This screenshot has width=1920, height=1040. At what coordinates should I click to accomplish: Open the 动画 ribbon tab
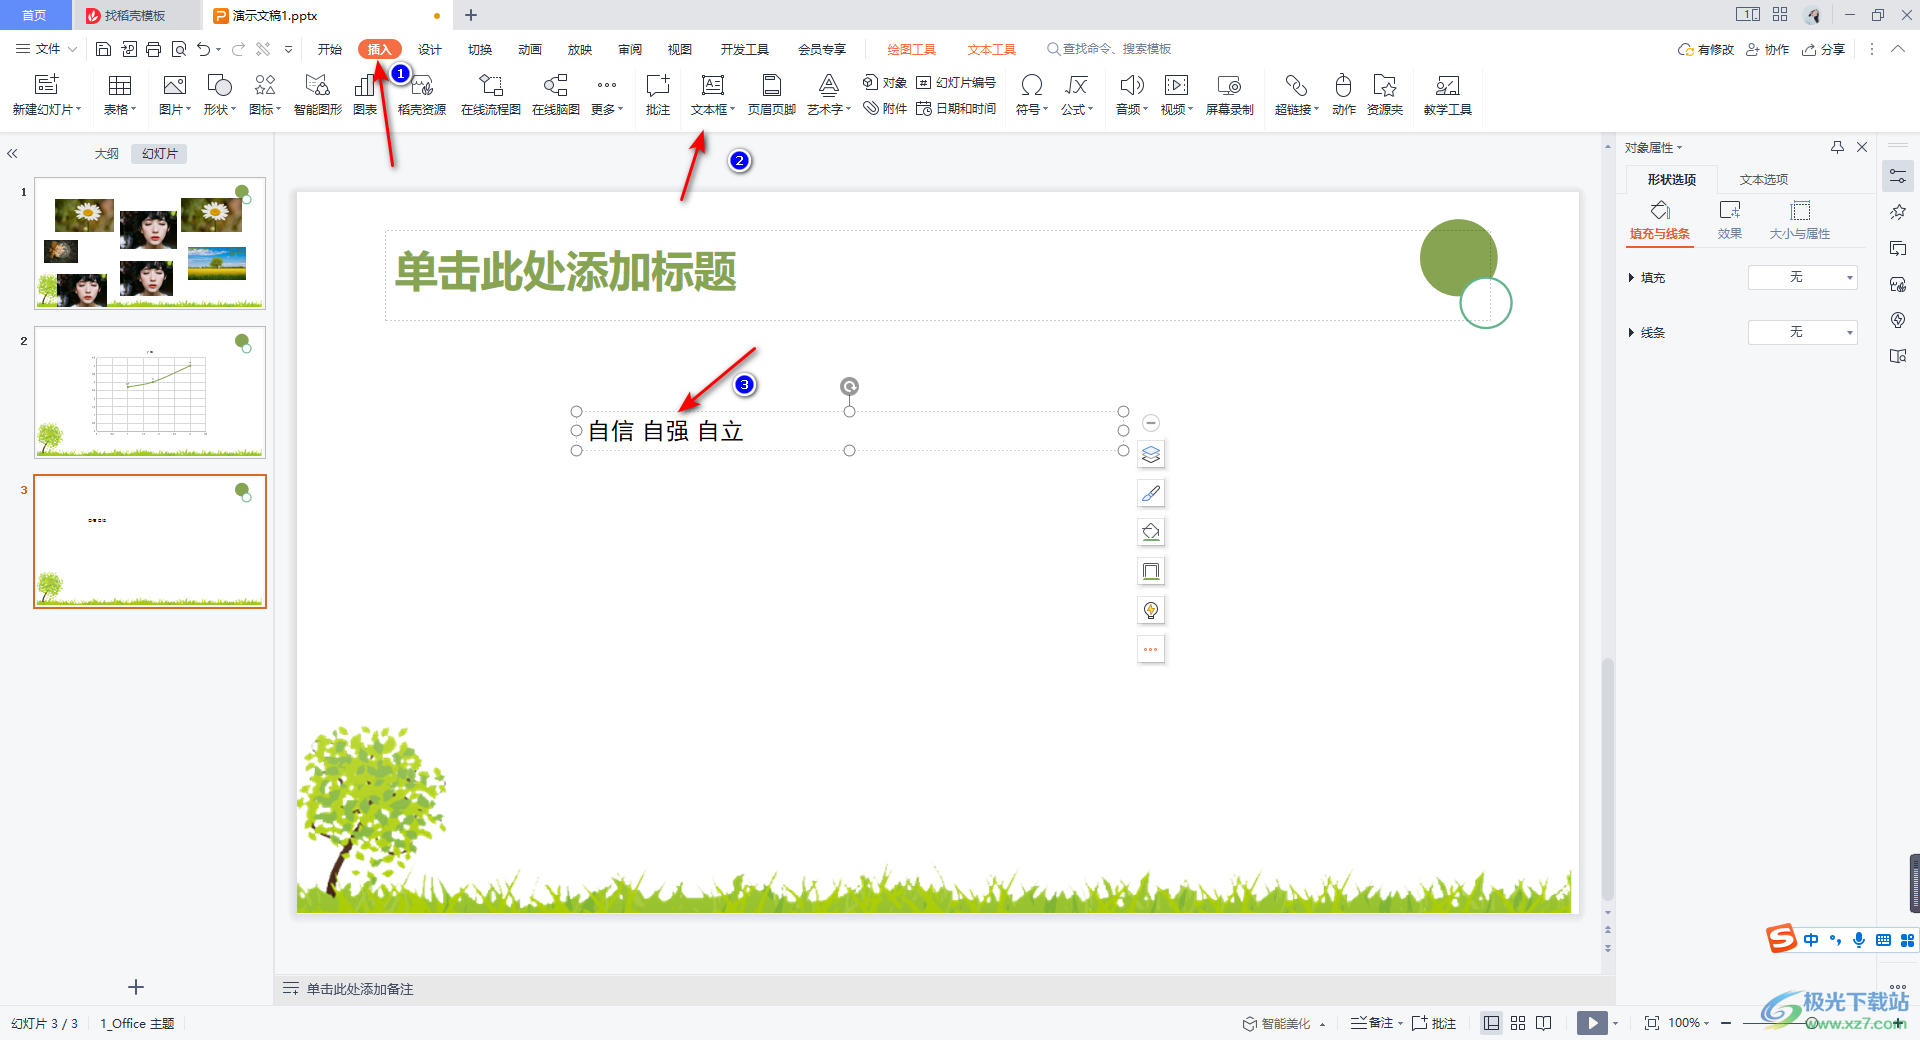coord(530,49)
